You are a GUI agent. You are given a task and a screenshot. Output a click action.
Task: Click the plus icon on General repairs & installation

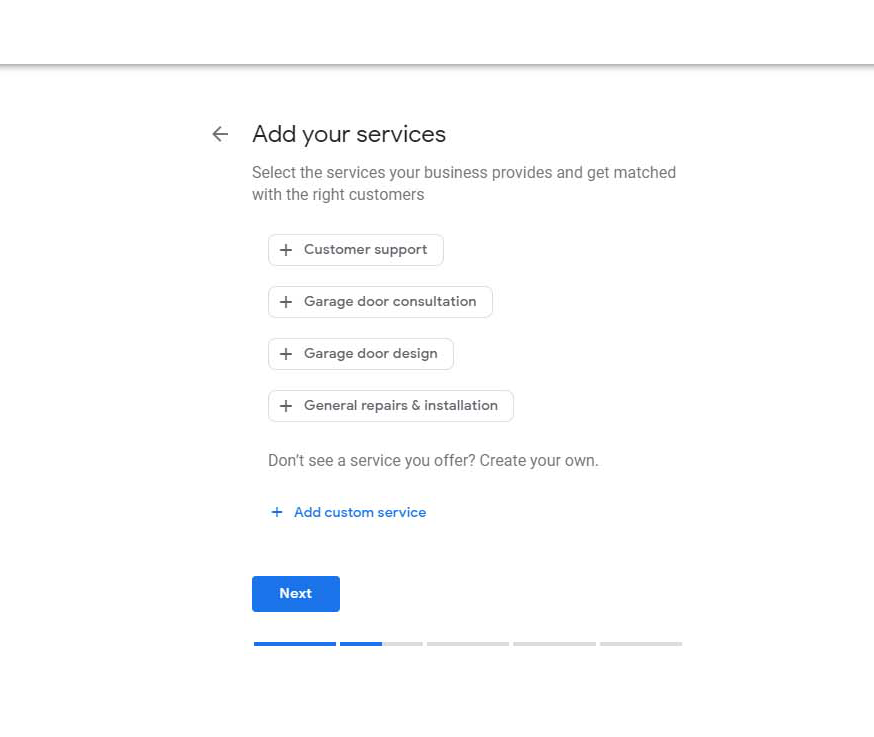[286, 405]
